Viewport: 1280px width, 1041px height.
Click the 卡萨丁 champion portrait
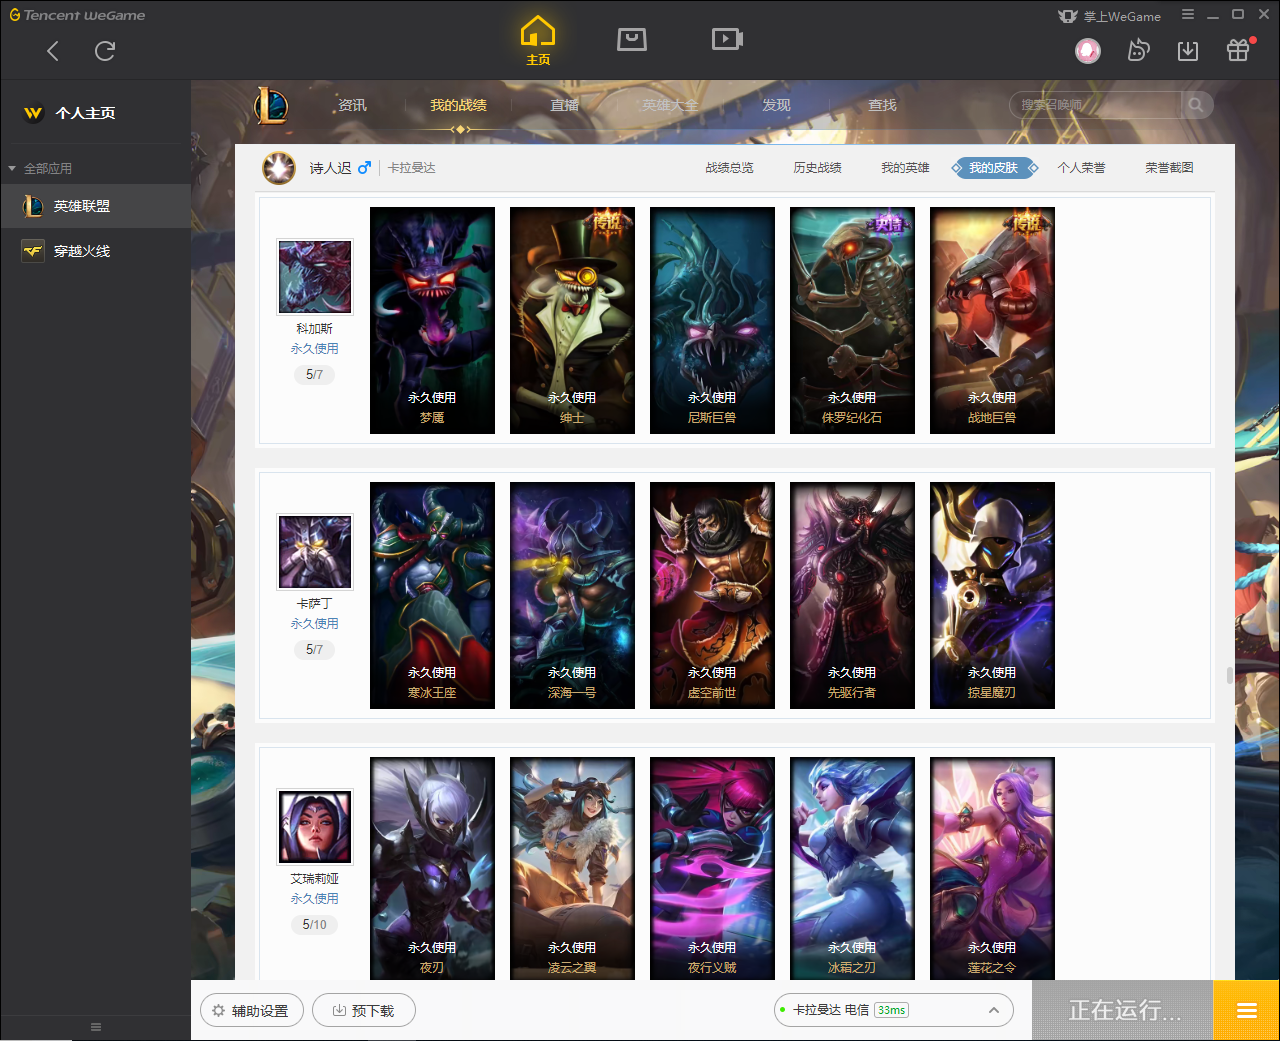315,552
